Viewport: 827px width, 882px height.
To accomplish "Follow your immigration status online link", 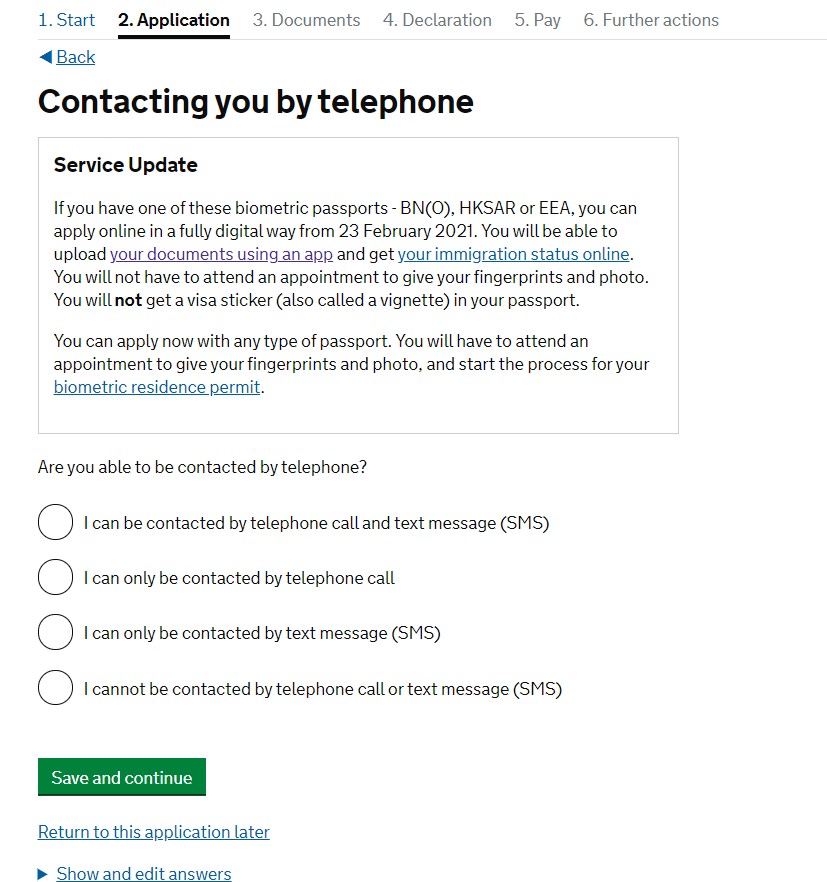I will 513,254.
